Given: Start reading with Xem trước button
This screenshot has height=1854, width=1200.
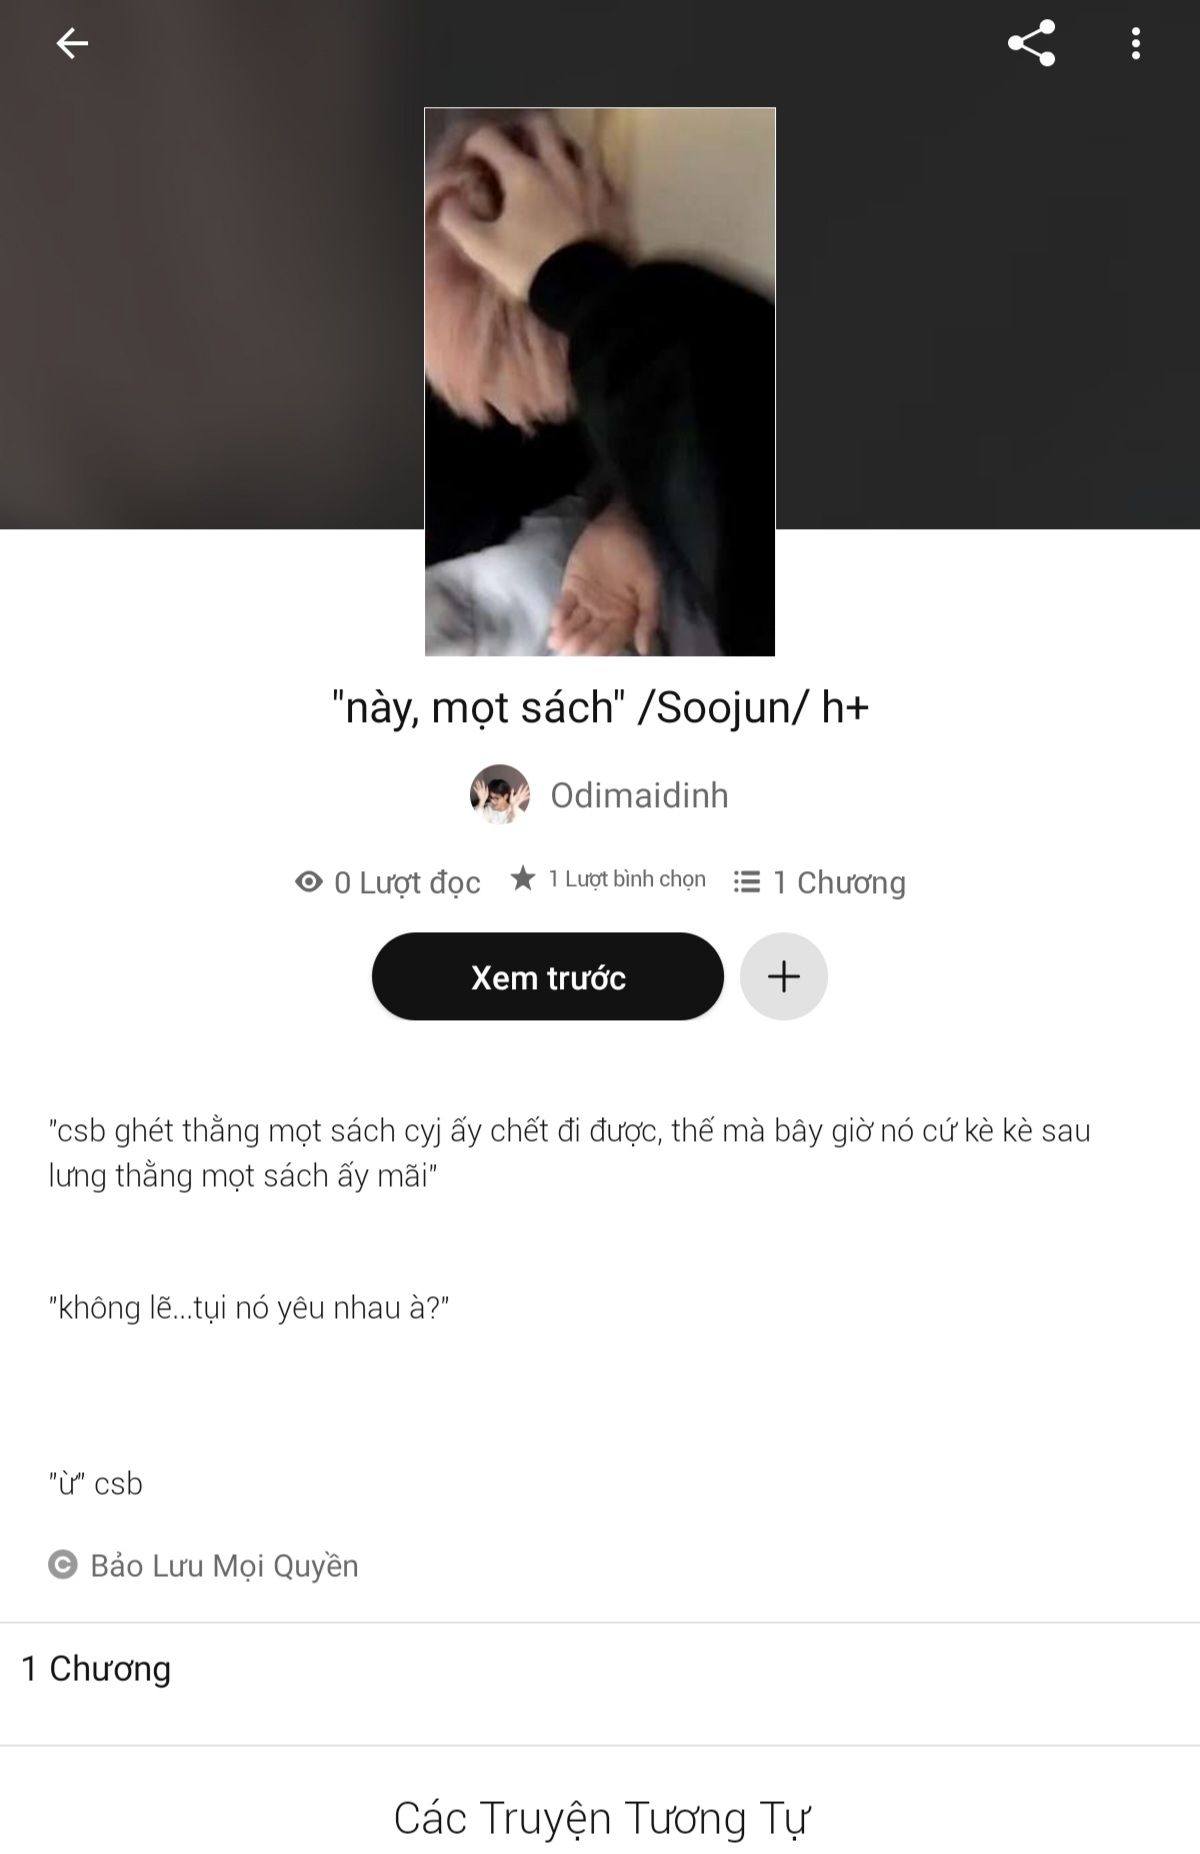Looking at the screenshot, I should pyautogui.click(x=548, y=976).
